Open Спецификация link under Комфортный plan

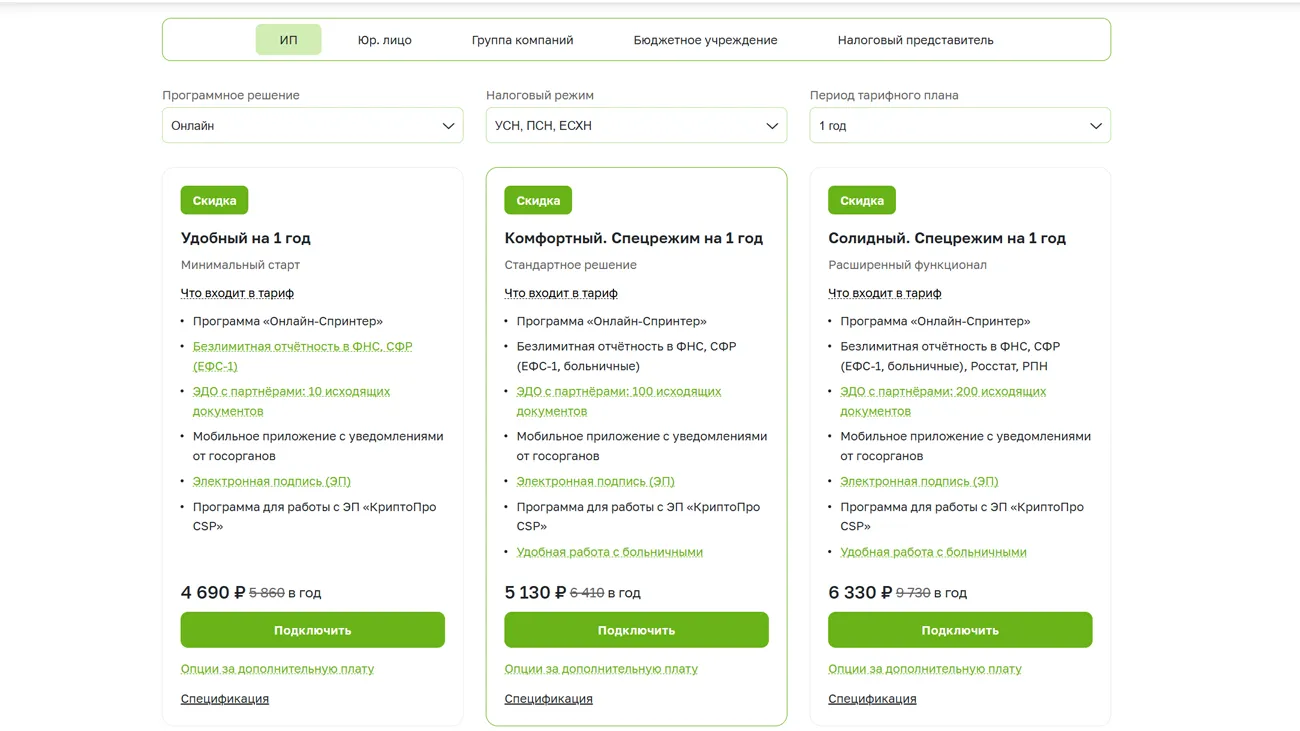pyautogui.click(x=548, y=699)
